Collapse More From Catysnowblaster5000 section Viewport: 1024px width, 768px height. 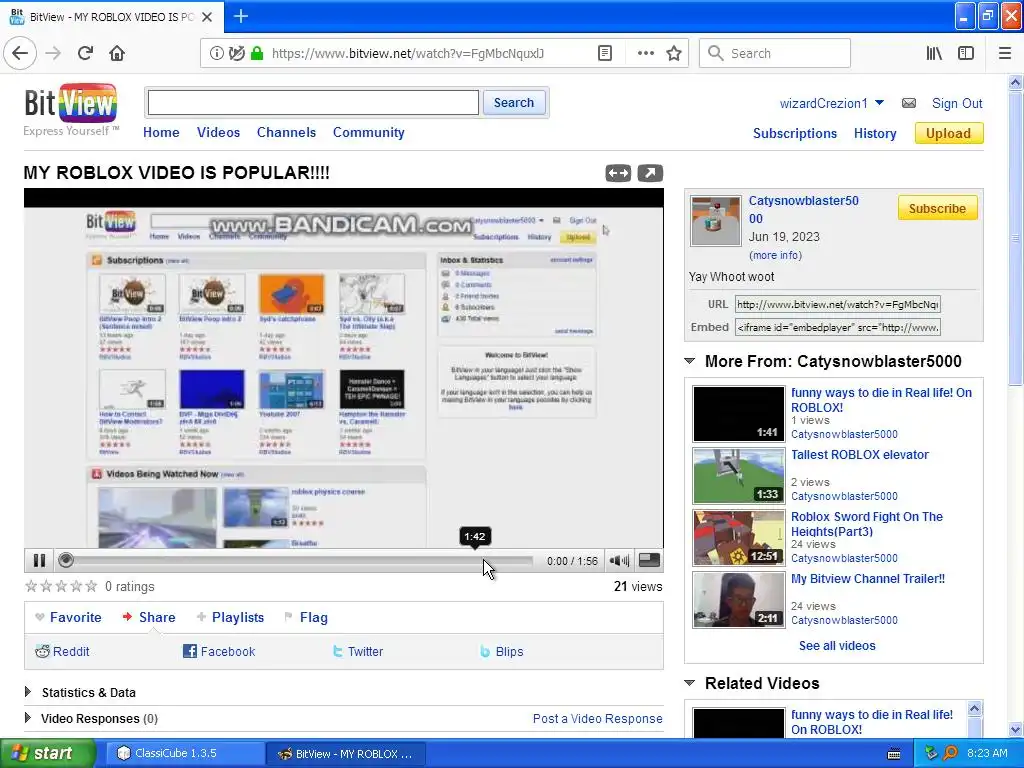pos(690,360)
